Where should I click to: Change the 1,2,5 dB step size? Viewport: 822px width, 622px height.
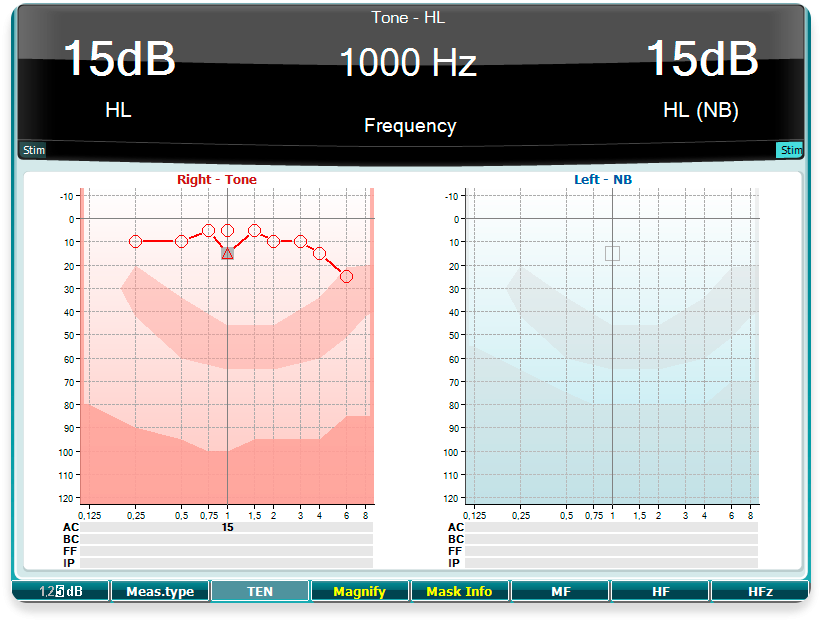(x=60, y=592)
